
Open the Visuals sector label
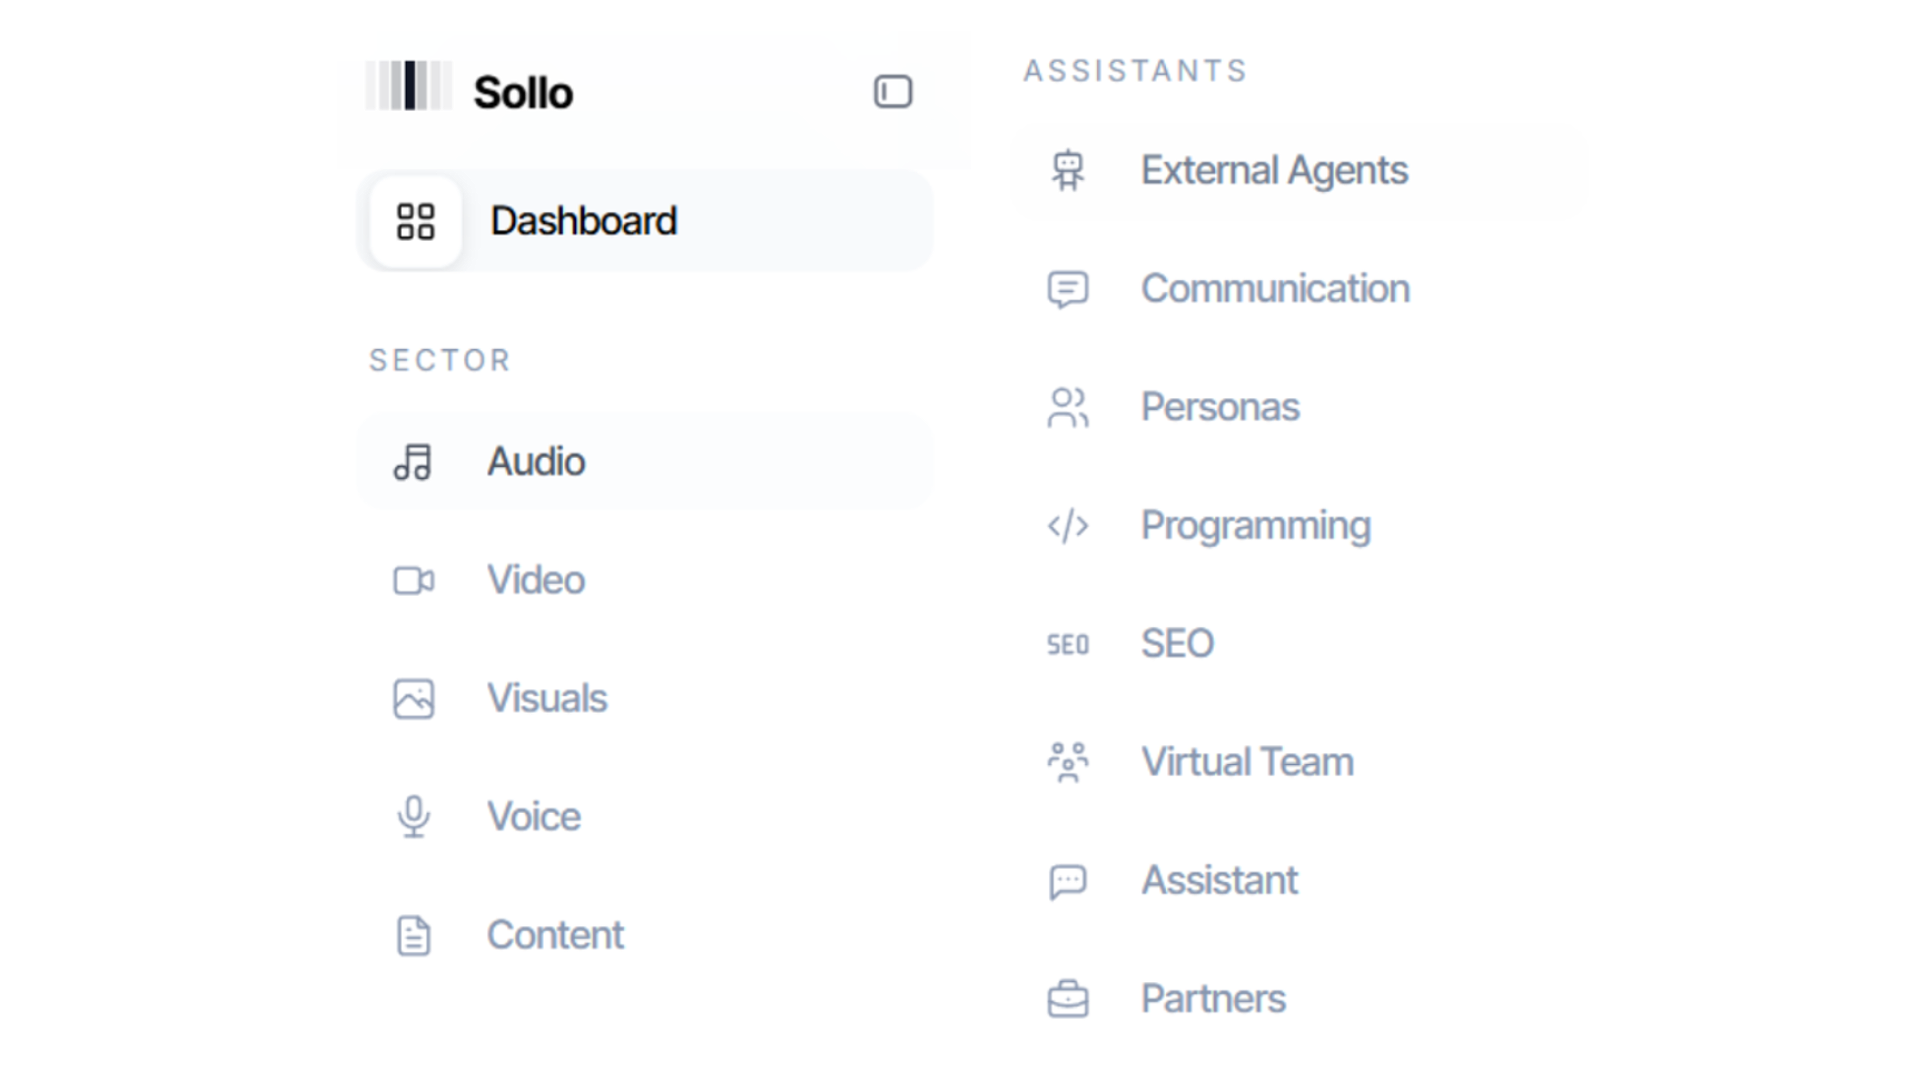[547, 699]
